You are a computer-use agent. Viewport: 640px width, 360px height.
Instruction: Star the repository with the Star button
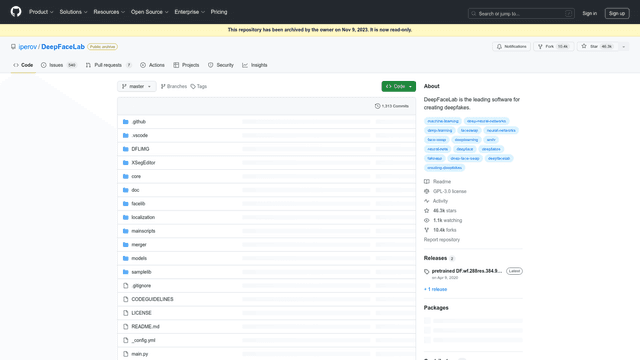tap(597, 47)
